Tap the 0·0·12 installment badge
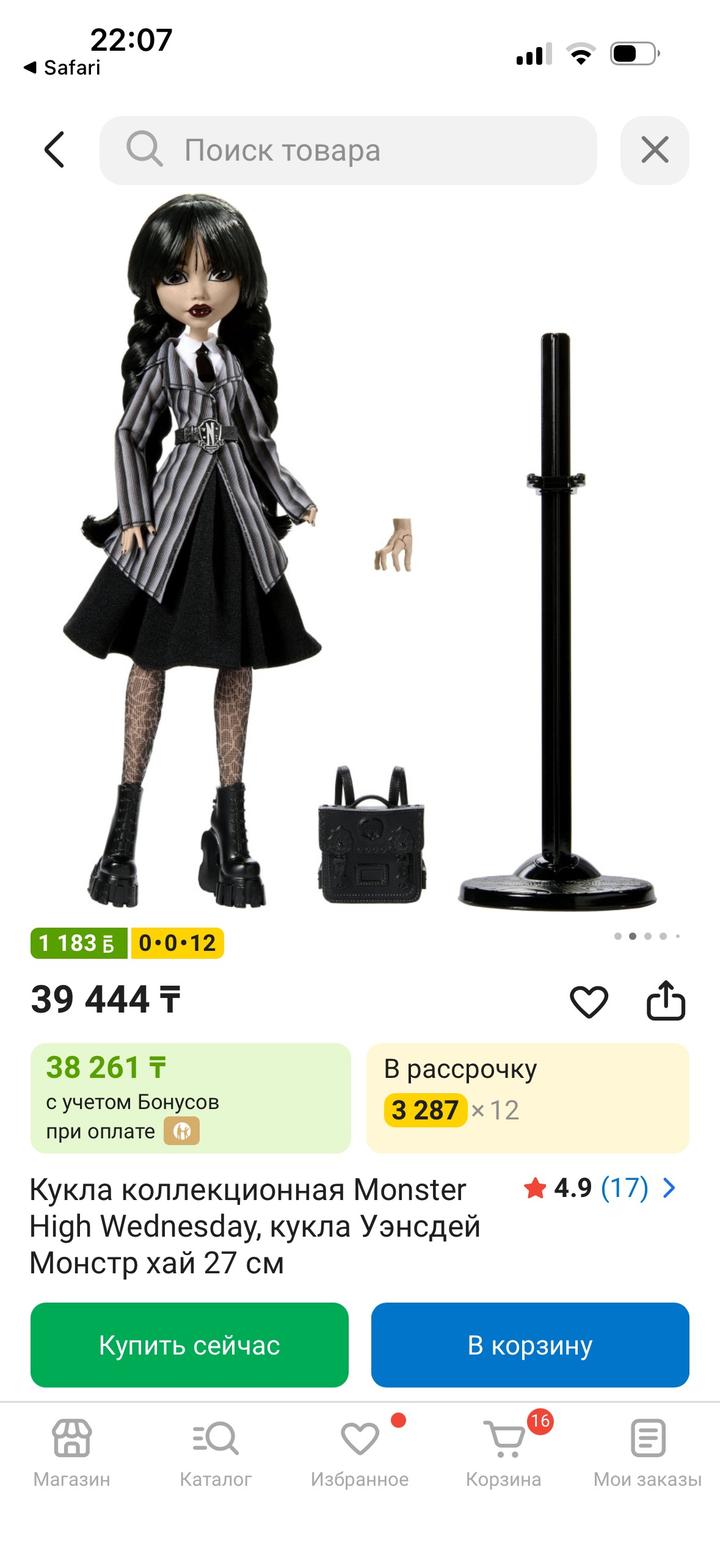Viewport: 720px width, 1561px height. 177,943
